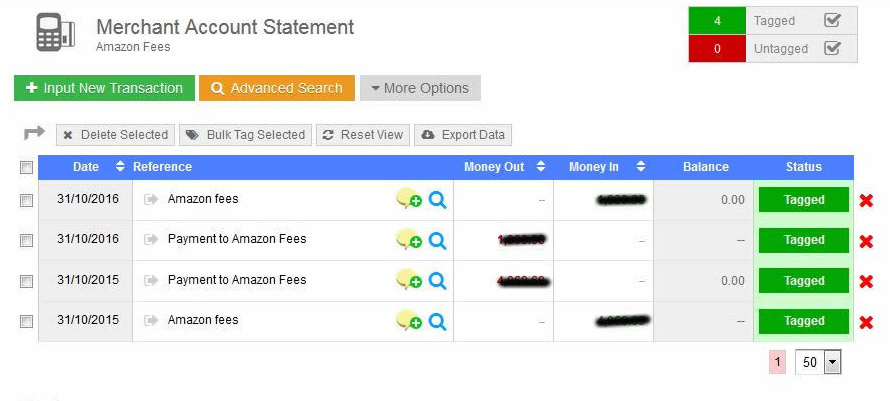Open the page size dropdown showing 50

click(818, 362)
